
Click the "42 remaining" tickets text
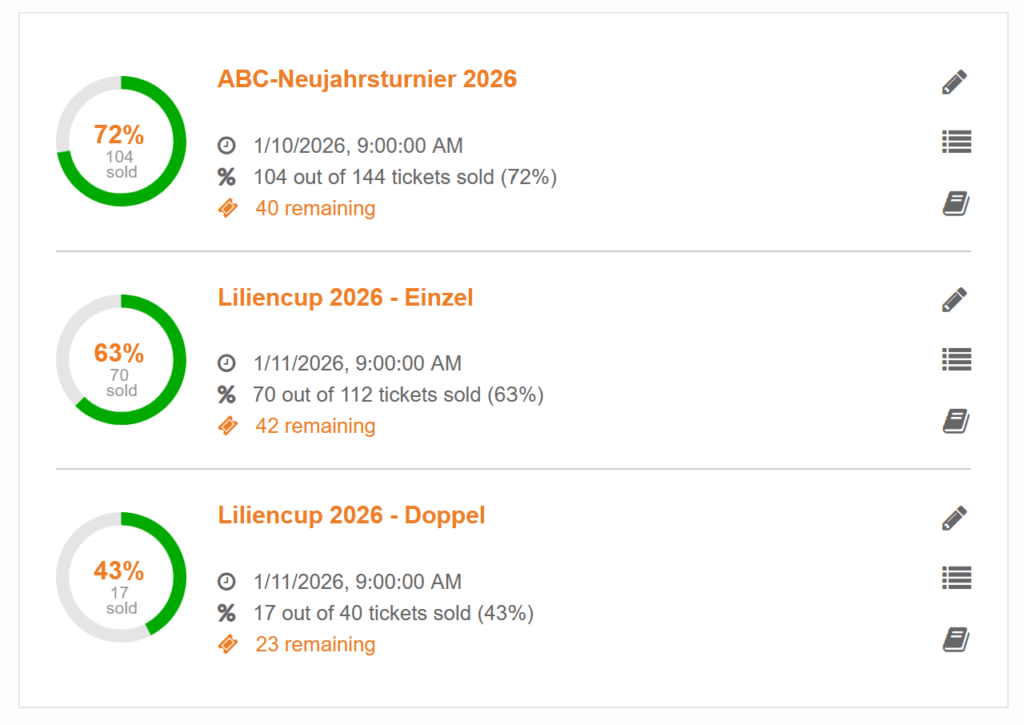coord(315,426)
